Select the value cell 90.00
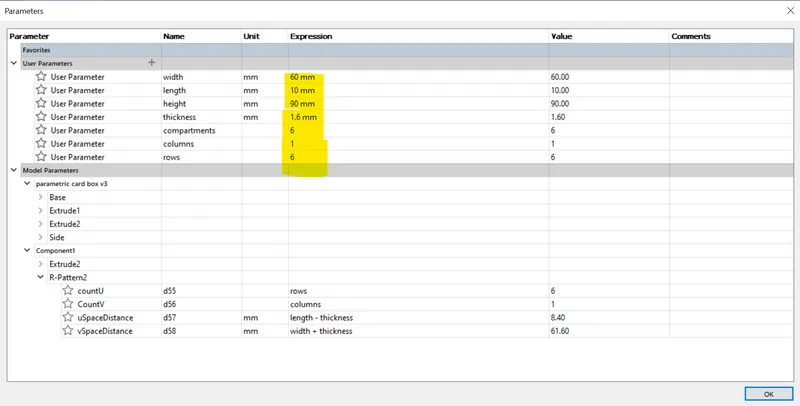This screenshot has height=406, width=800. pyautogui.click(x=609, y=103)
